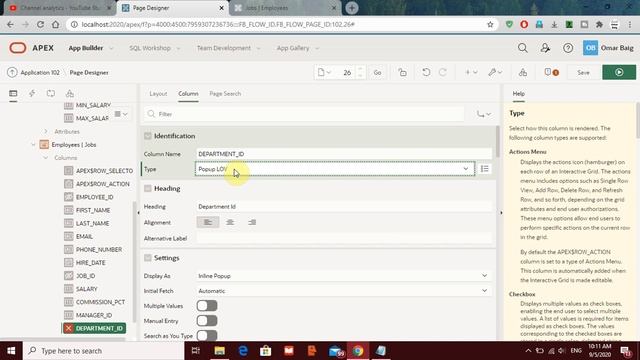Run the page with green play button
640x360 pixels.
pyautogui.click(x=619, y=72)
